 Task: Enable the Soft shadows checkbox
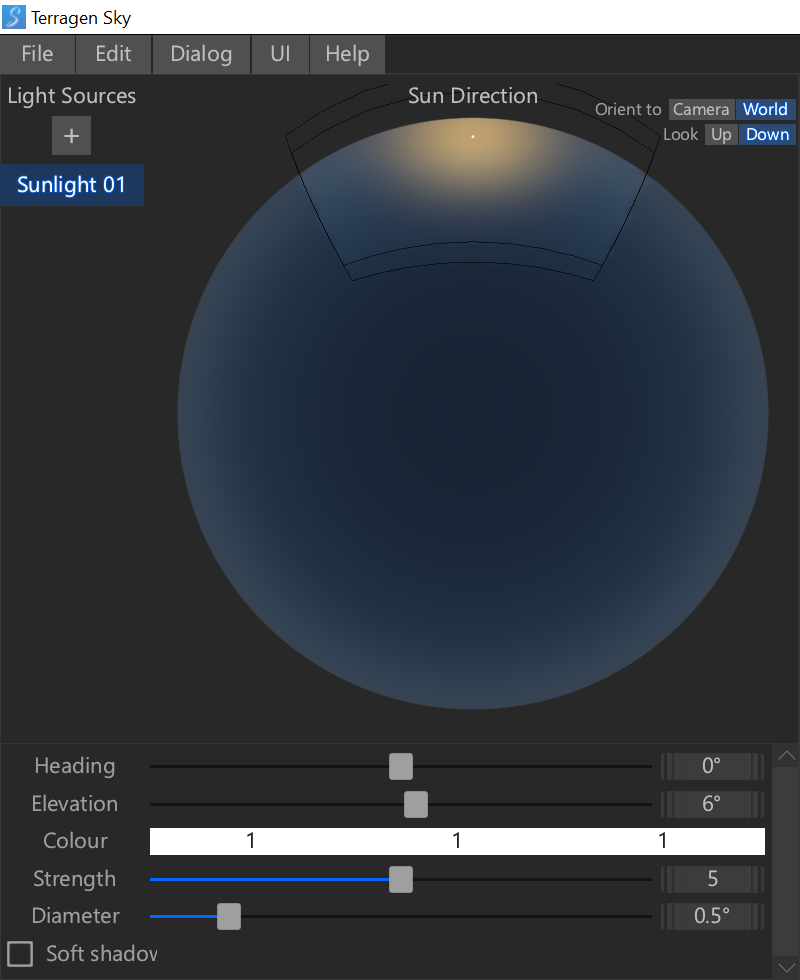[x=20, y=953]
